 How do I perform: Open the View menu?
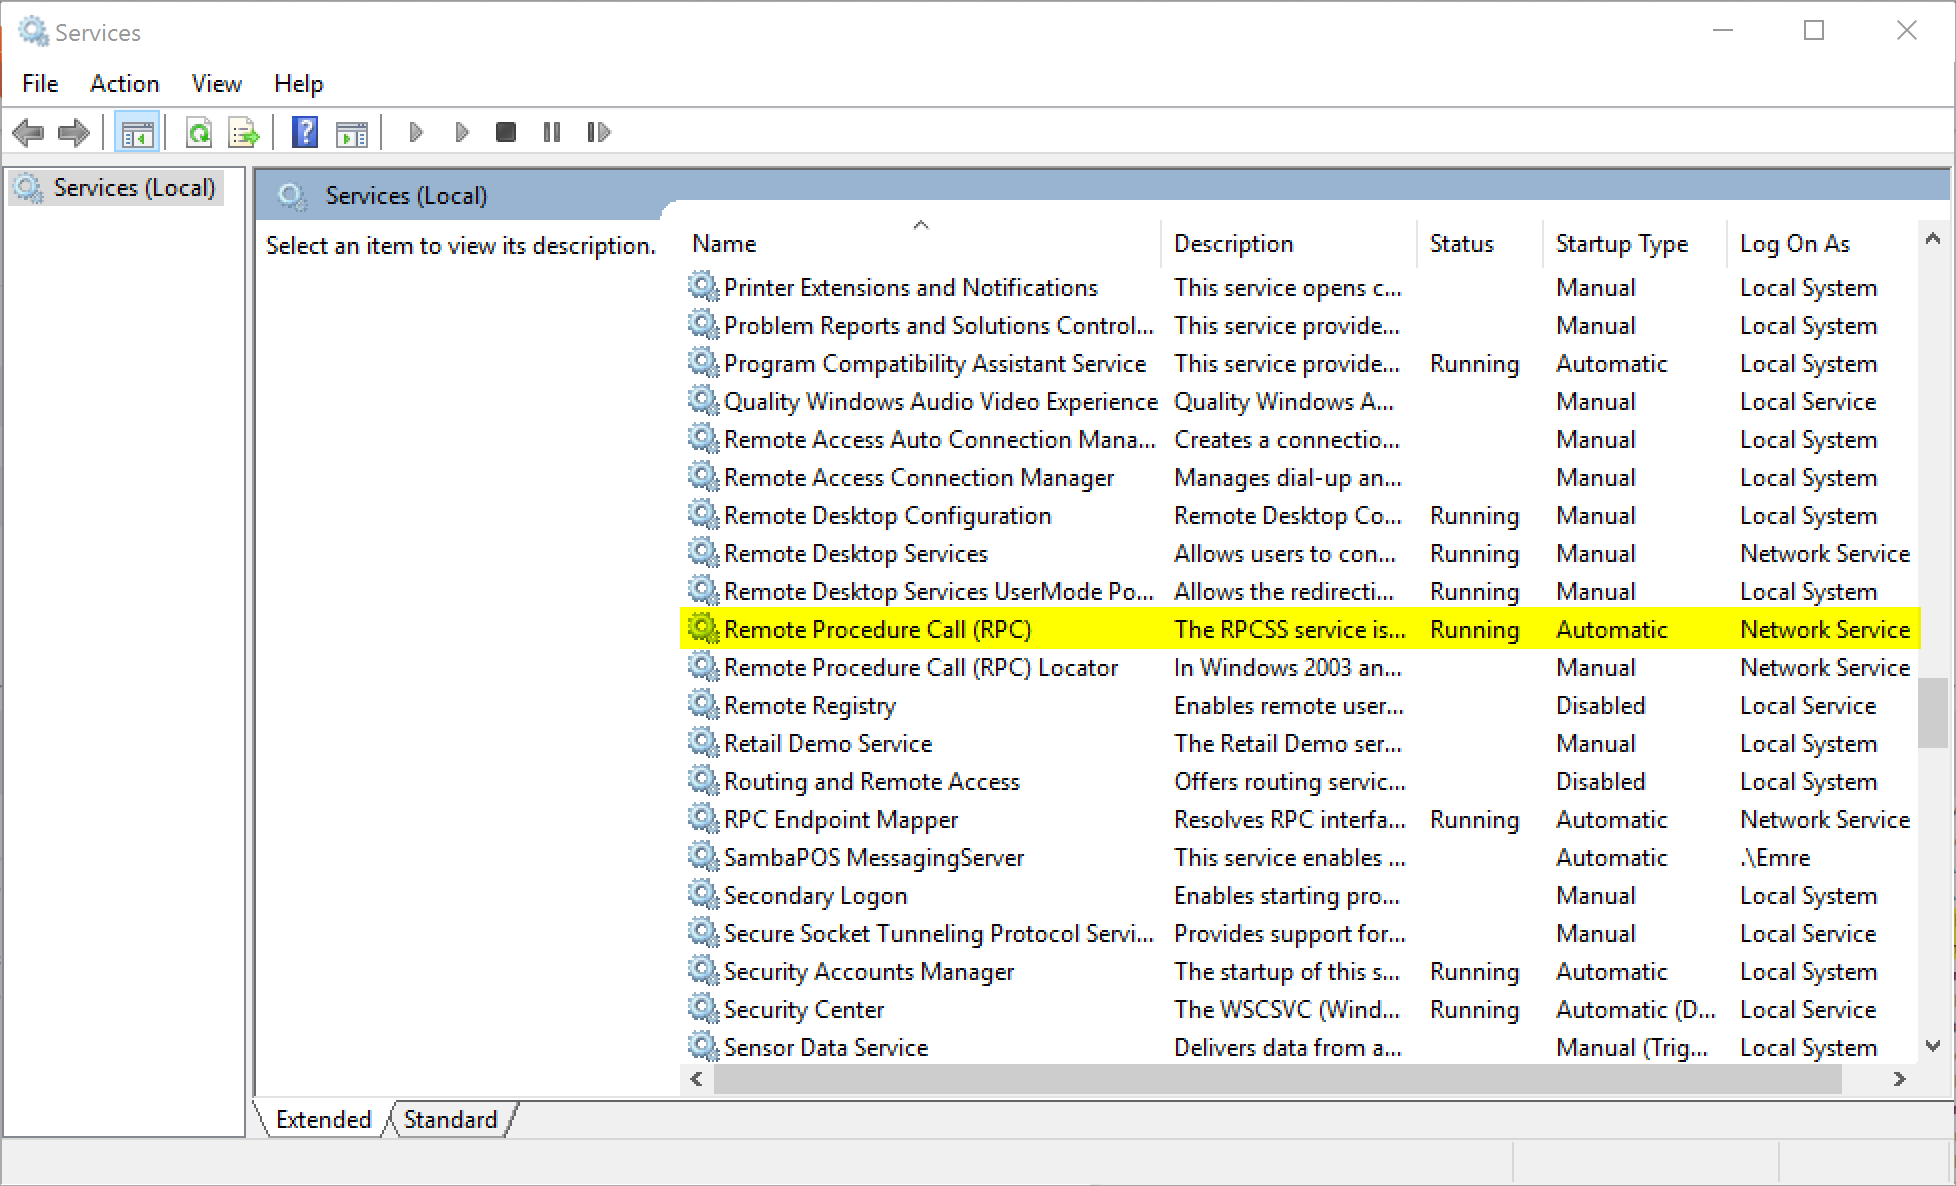[216, 84]
